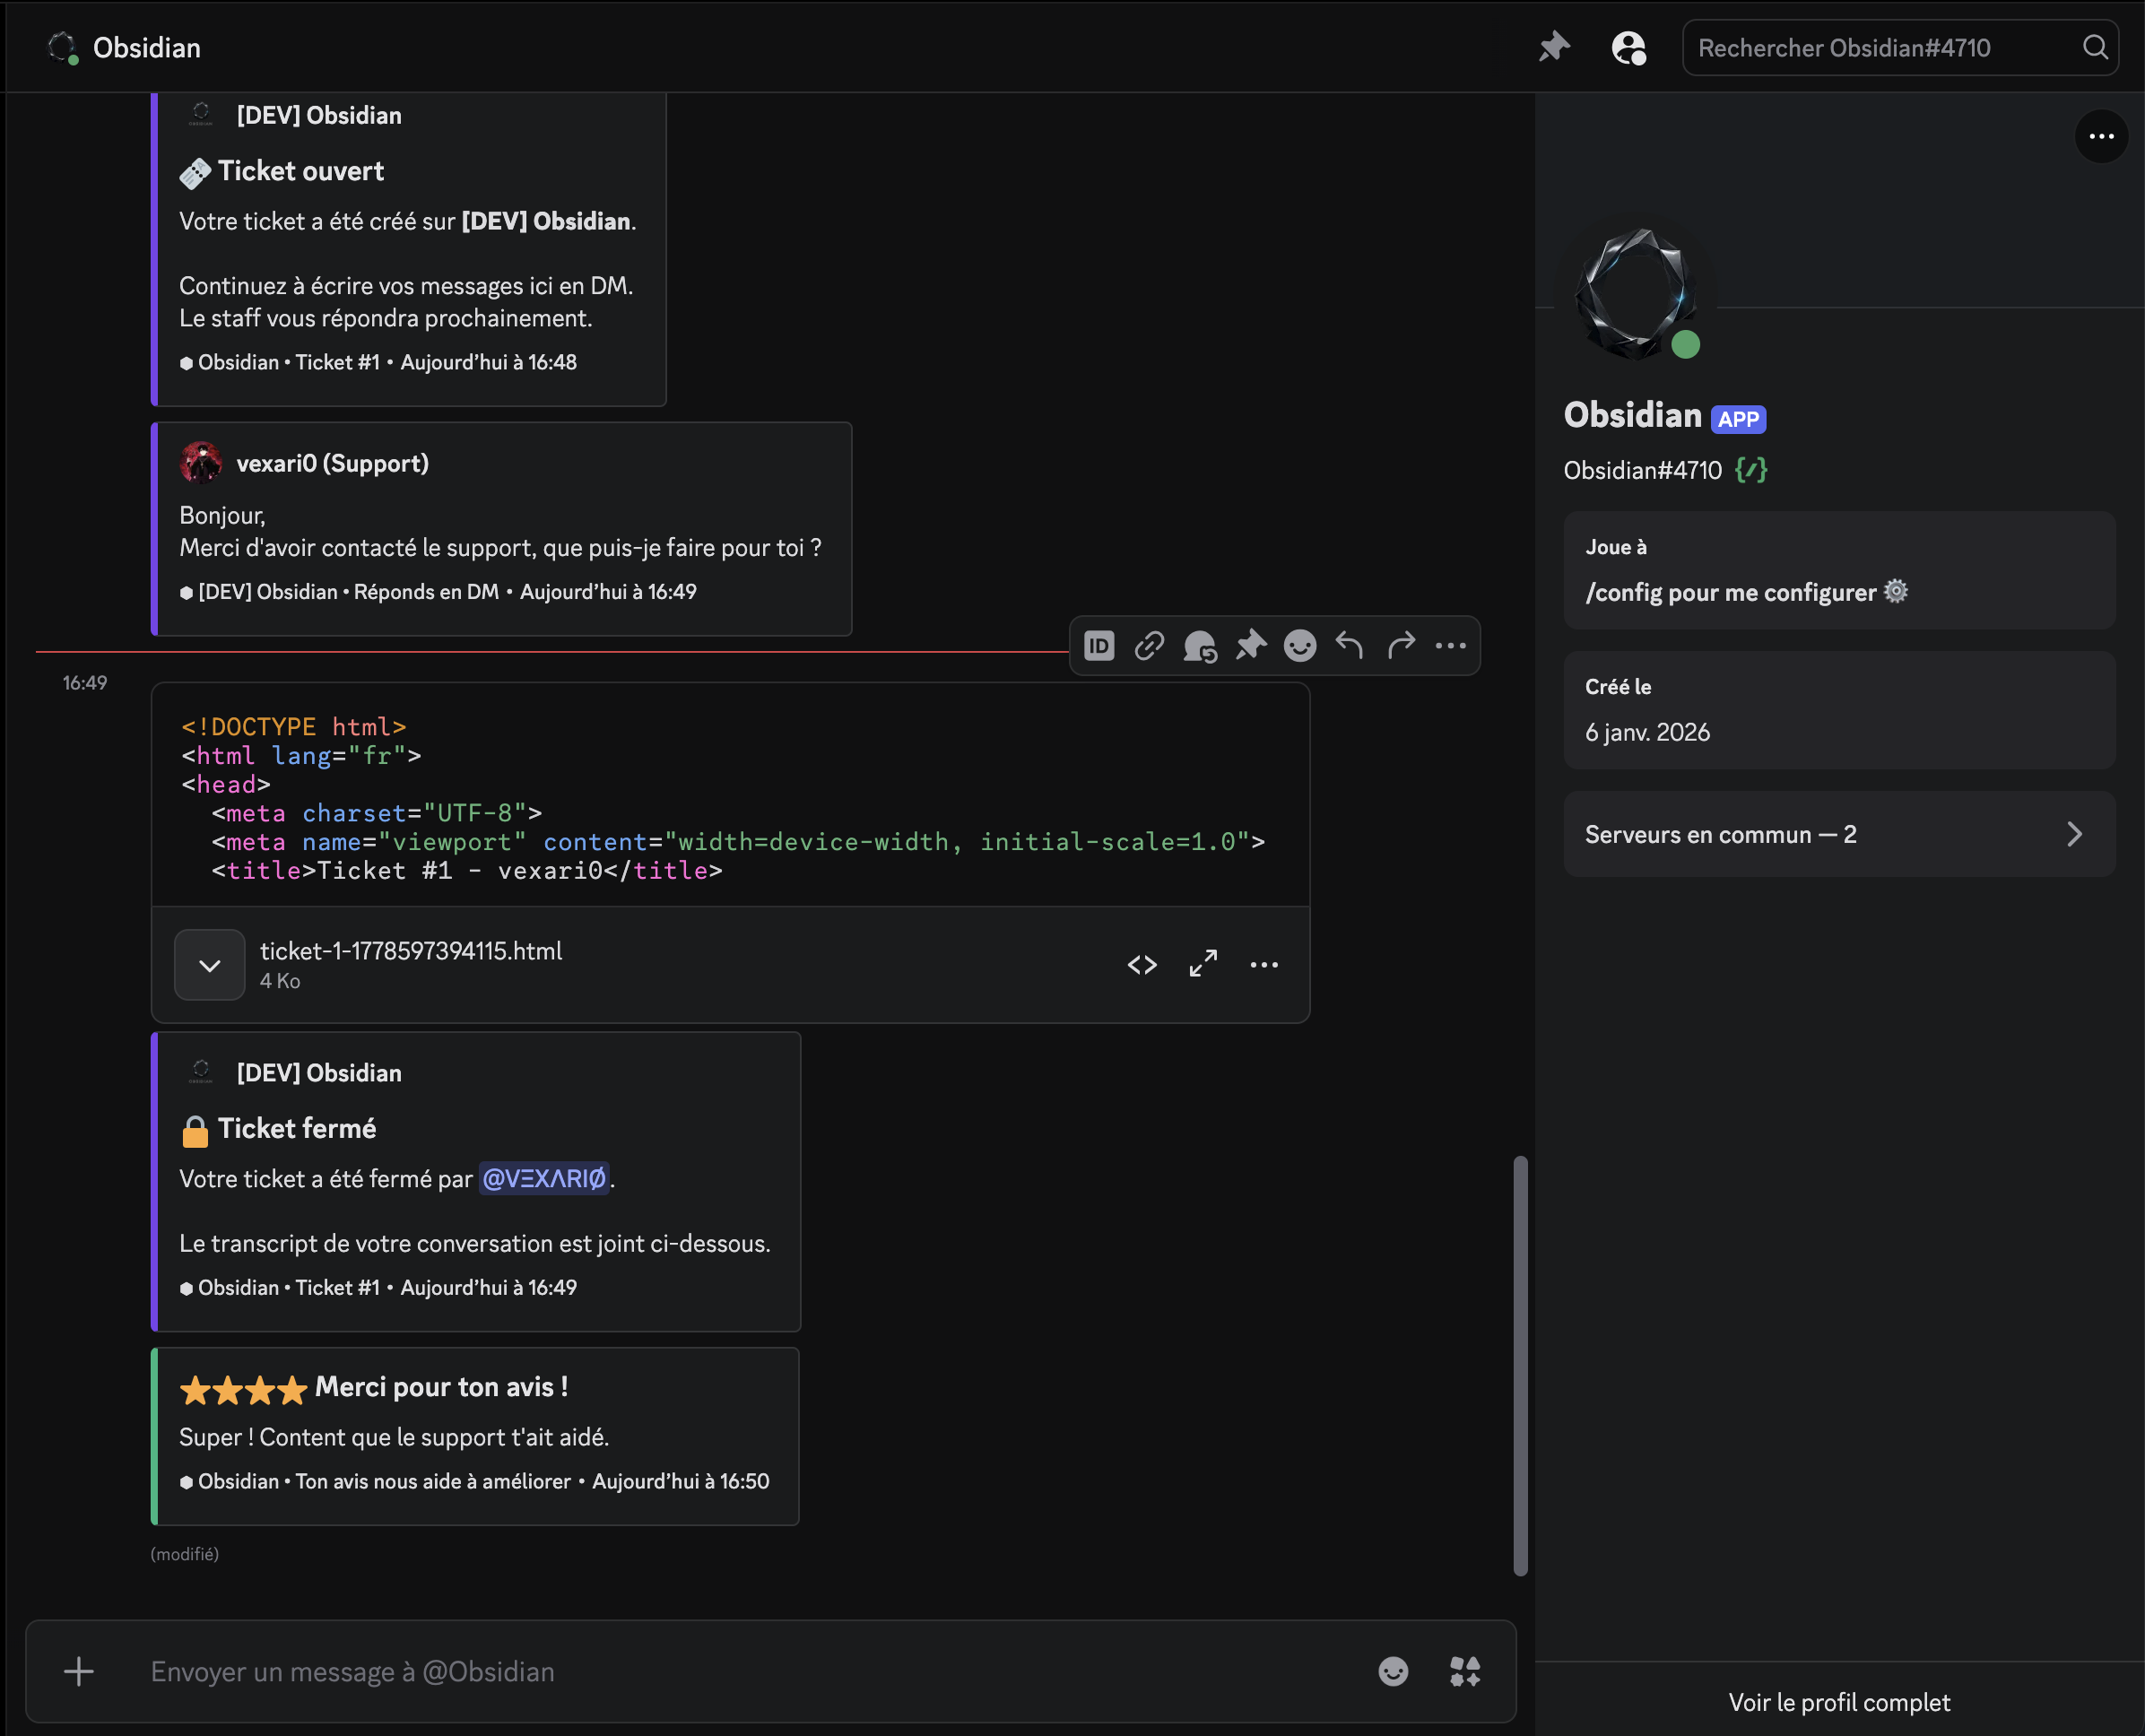Click the plus icon to attach a file

click(79, 1671)
